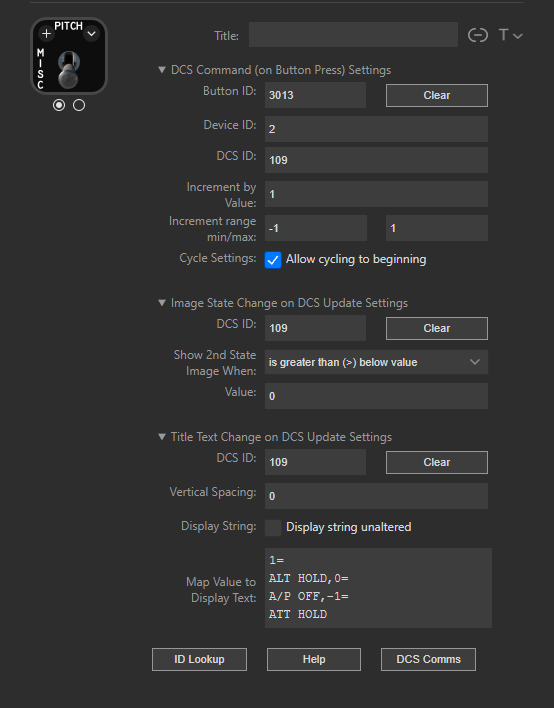Screen dimensions: 554x708
Task: Click Clear next to Image State DCS ID
Action: pyautogui.click(x=437, y=328)
